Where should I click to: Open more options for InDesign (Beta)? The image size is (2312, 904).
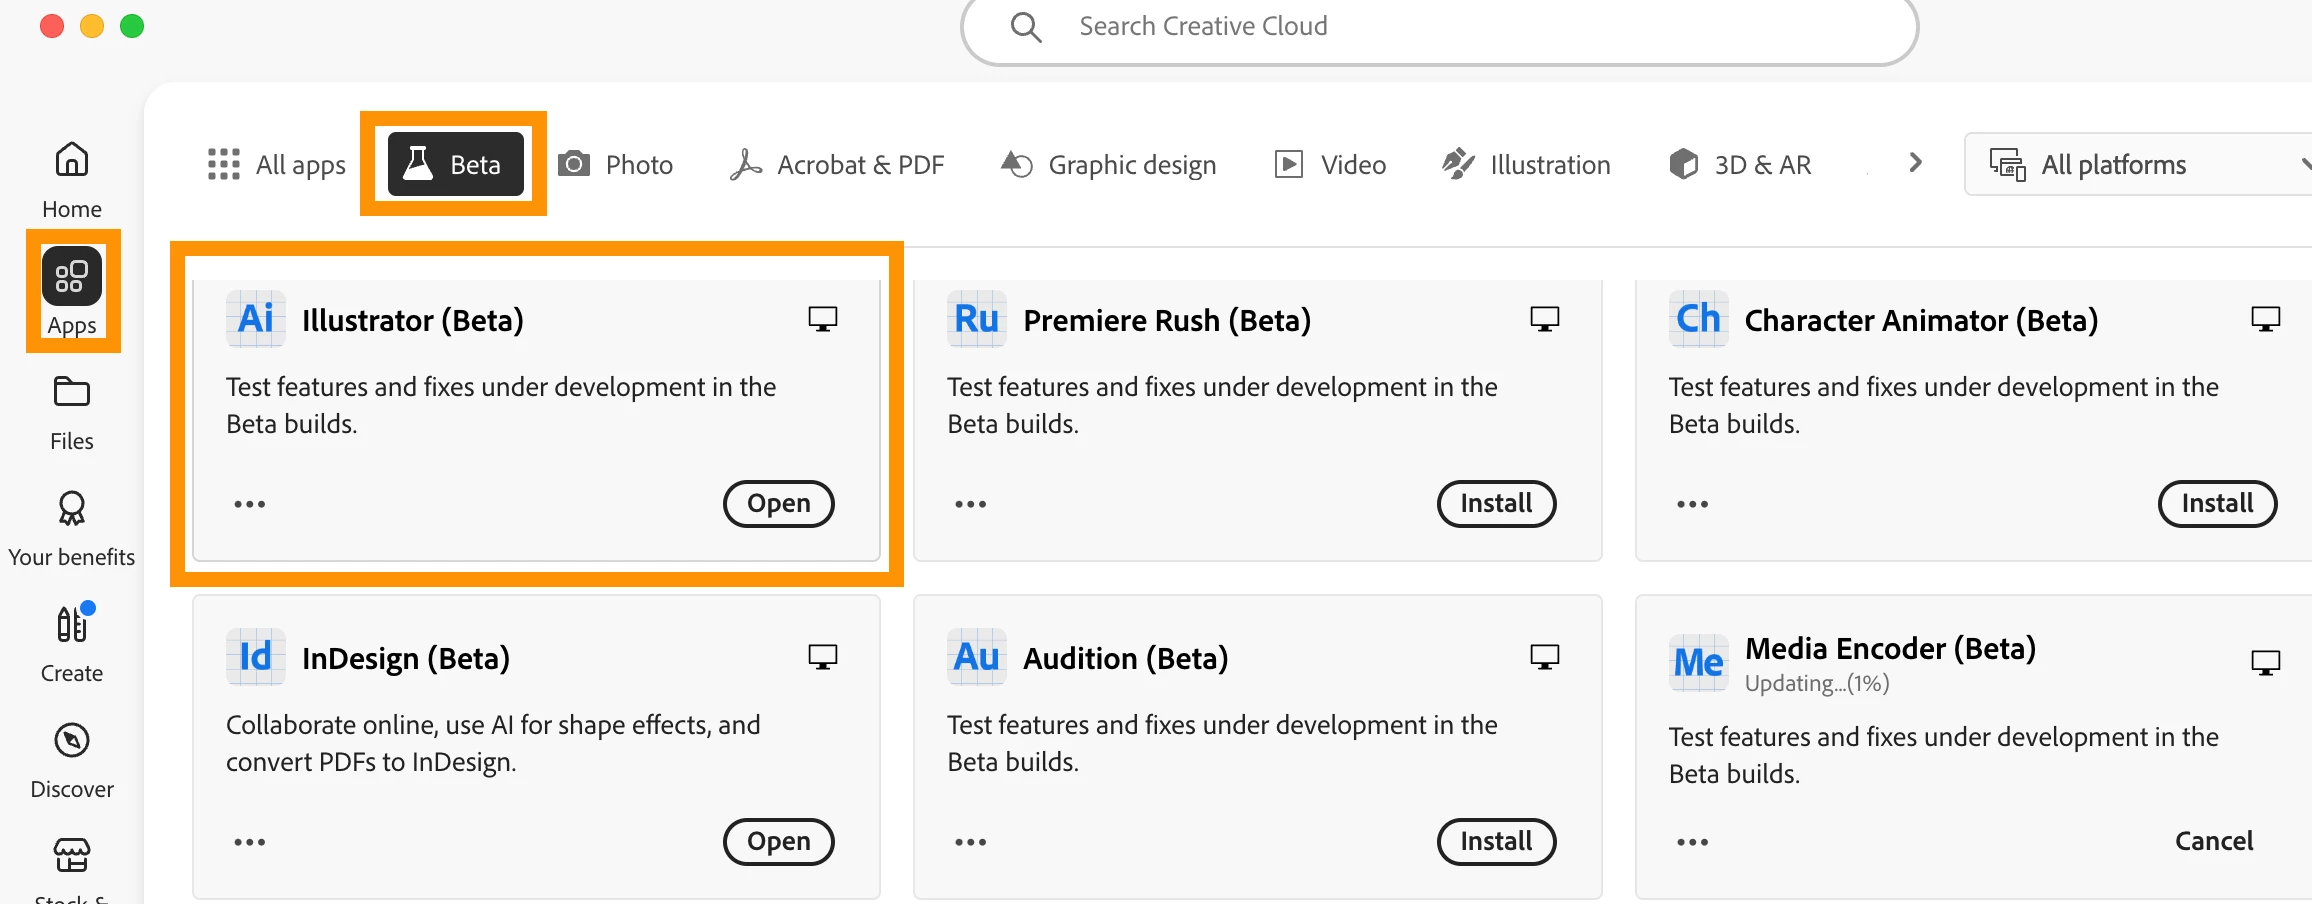[250, 842]
